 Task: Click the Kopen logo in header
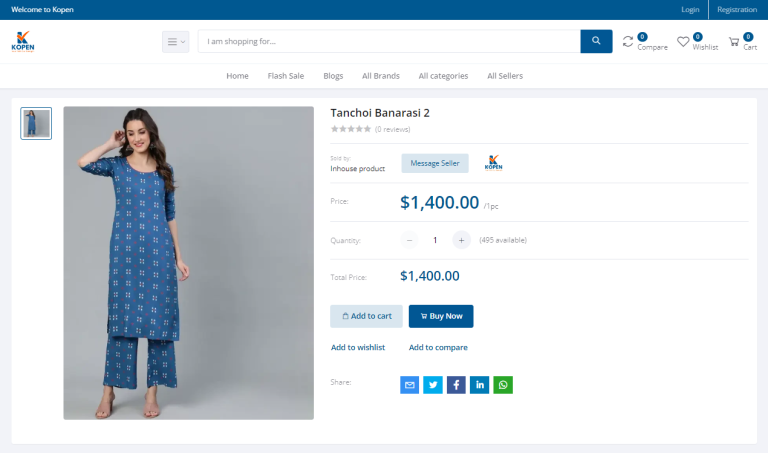(x=23, y=42)
